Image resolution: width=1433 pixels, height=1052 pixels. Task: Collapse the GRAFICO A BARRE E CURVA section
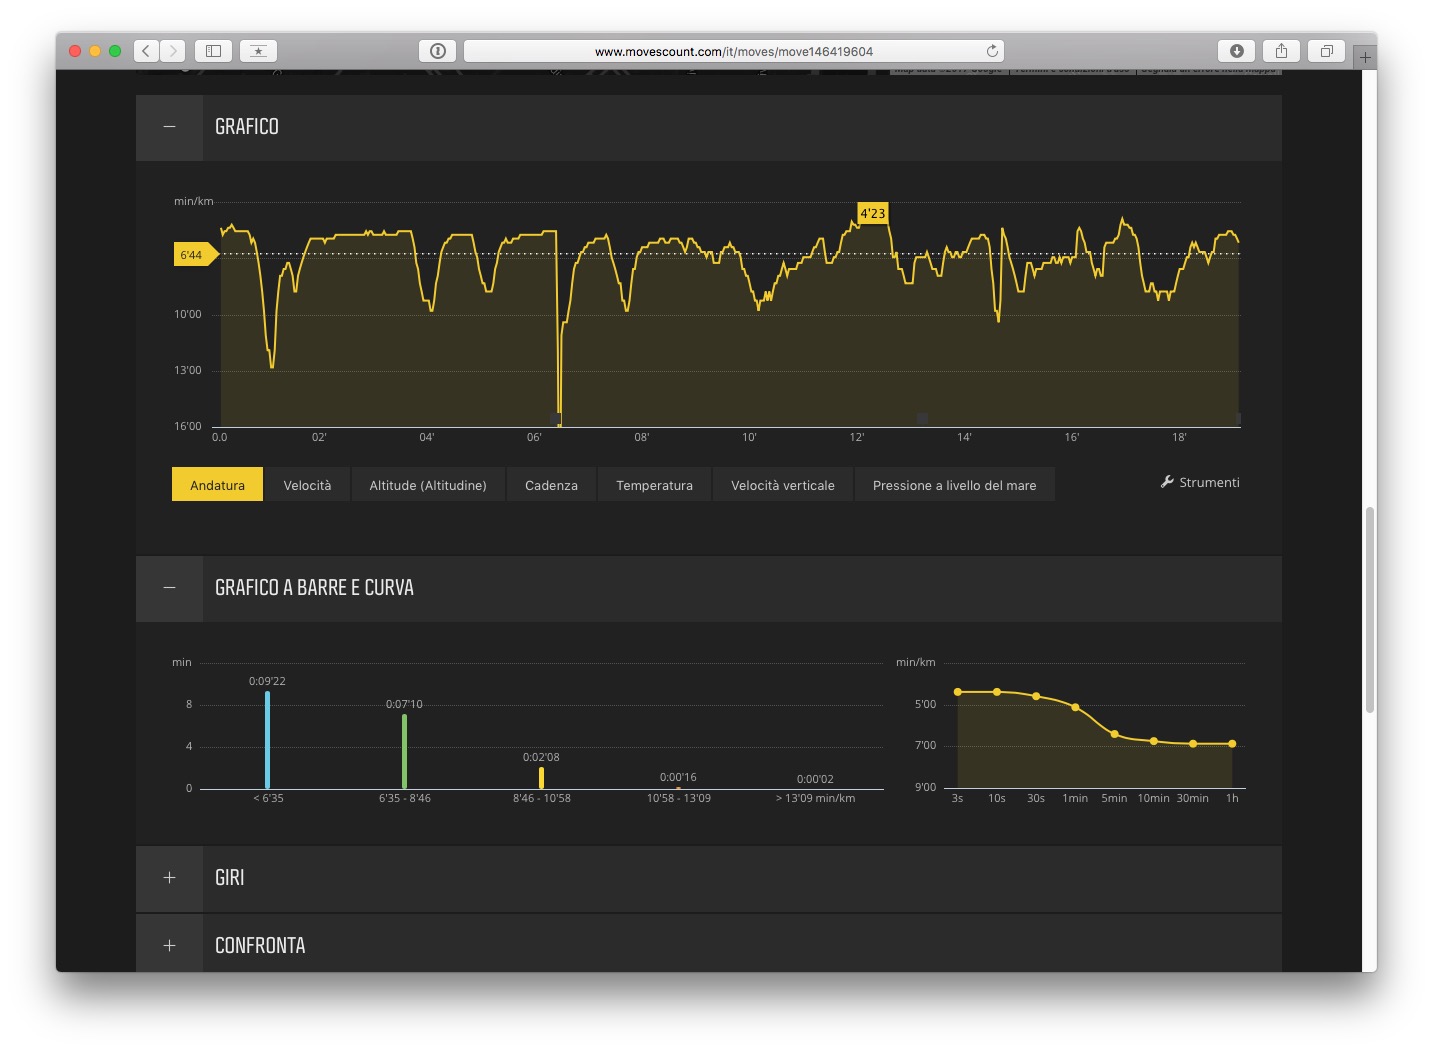[x=169, y=588]
